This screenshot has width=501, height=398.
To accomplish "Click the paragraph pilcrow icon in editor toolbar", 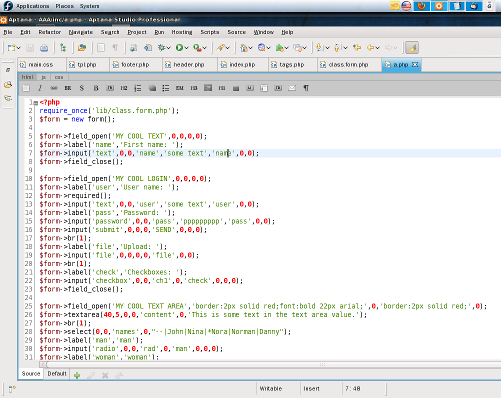I will point(306,88).
